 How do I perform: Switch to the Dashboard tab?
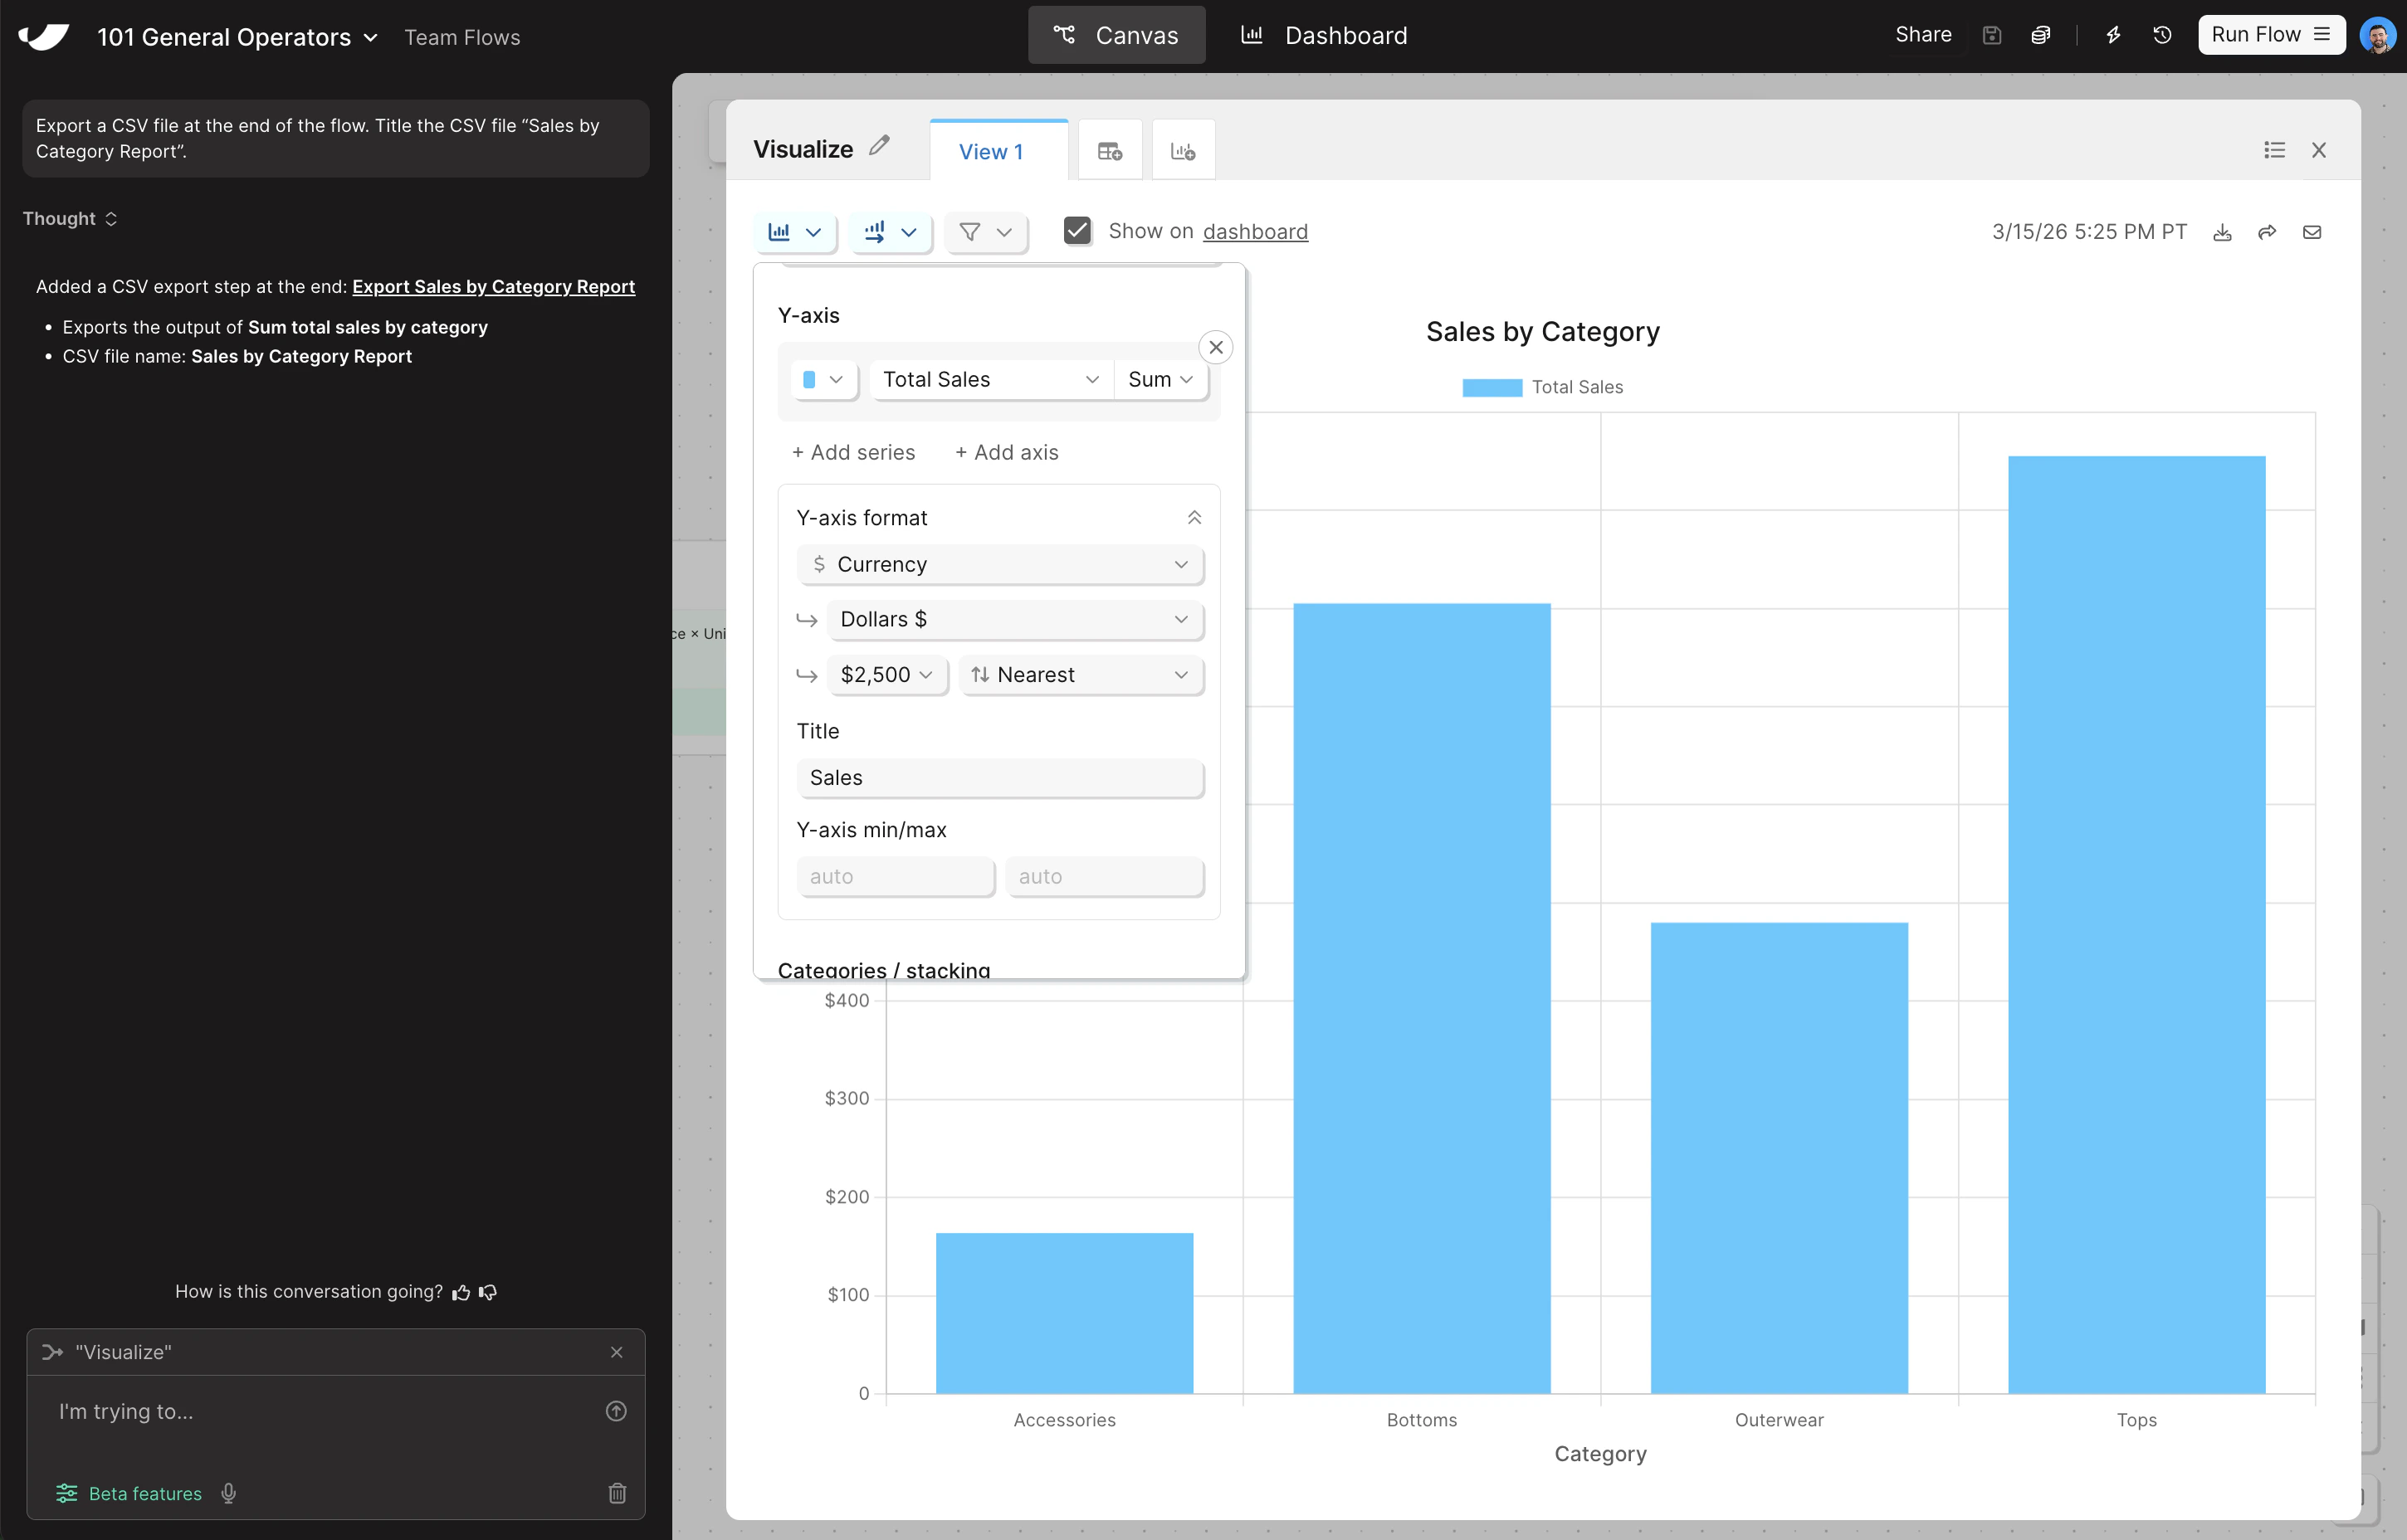[x=1324, y=35]
